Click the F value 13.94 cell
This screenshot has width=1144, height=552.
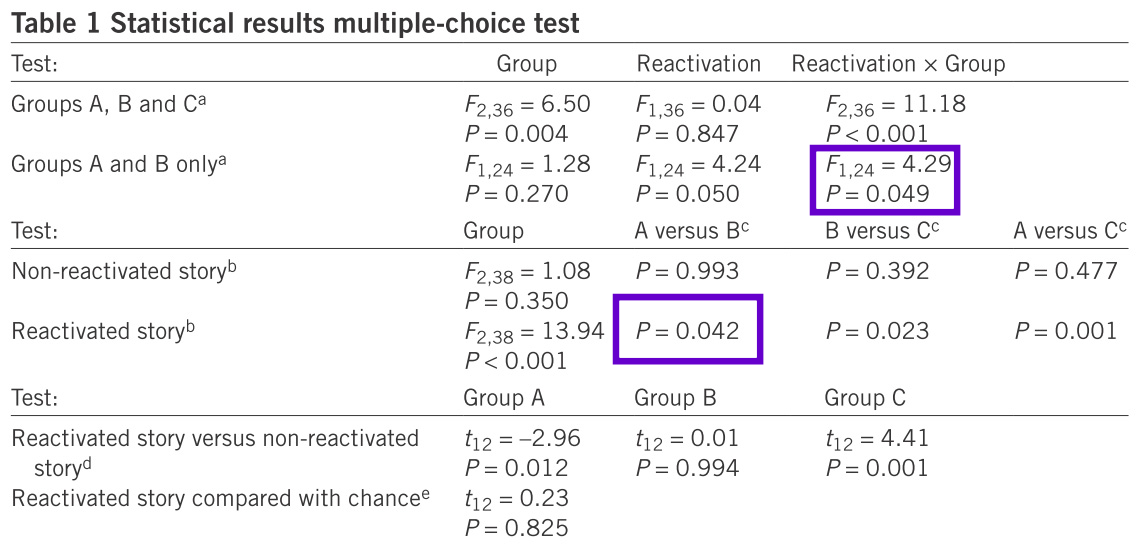click(x=533, y=331)
